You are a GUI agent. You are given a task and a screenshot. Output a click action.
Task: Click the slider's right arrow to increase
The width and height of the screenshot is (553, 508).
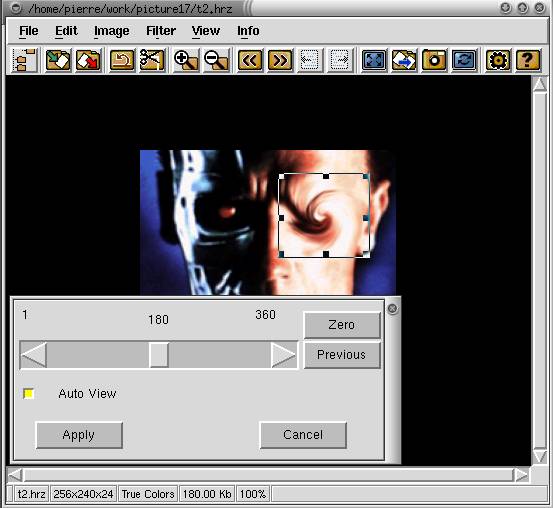click(x=284, y=355)
